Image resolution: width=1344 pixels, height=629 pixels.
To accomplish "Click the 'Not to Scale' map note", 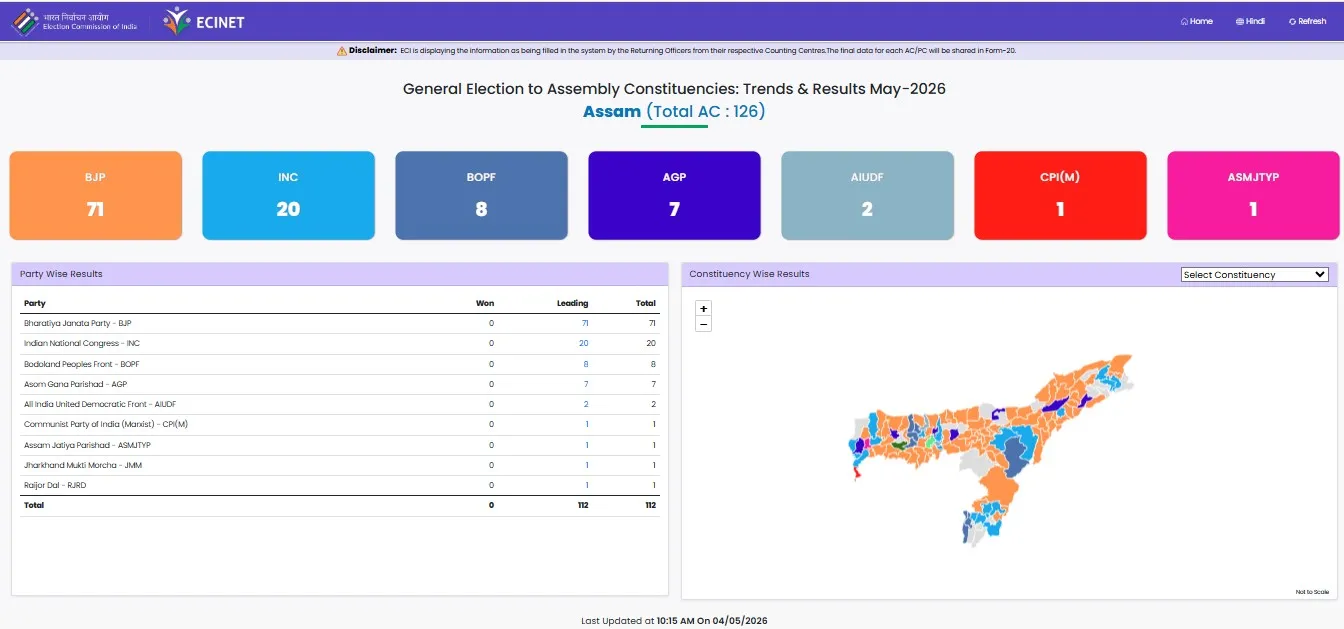I will tap(1312, 592).
